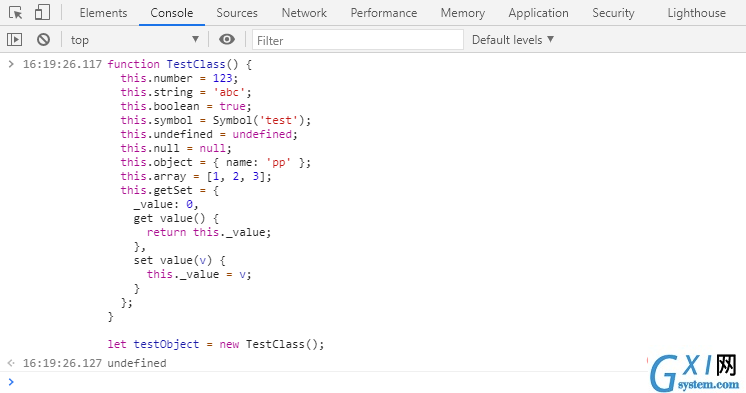Click the 'let testObject = new TestClass();' line
The width and height of the screenshot is (746, 393).
216,344
